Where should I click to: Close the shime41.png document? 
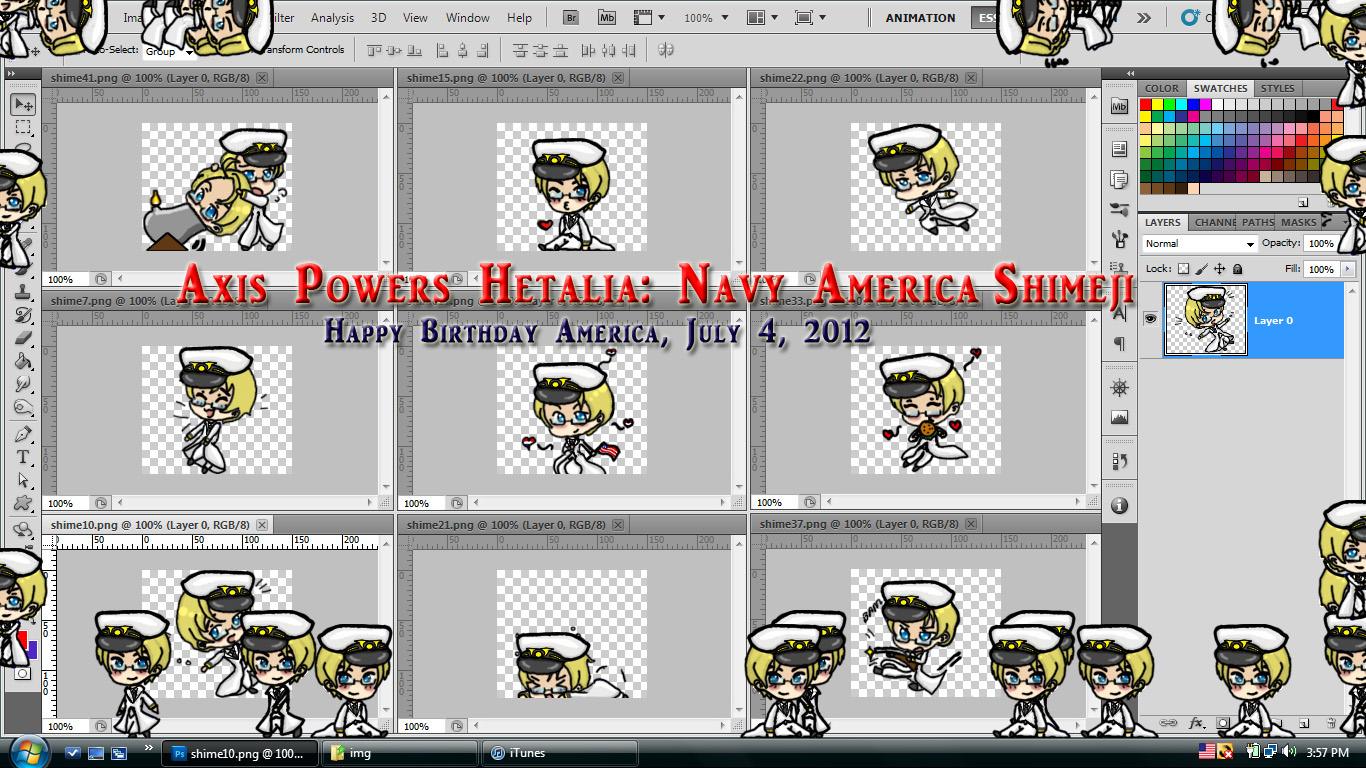[x=262, y=78]
